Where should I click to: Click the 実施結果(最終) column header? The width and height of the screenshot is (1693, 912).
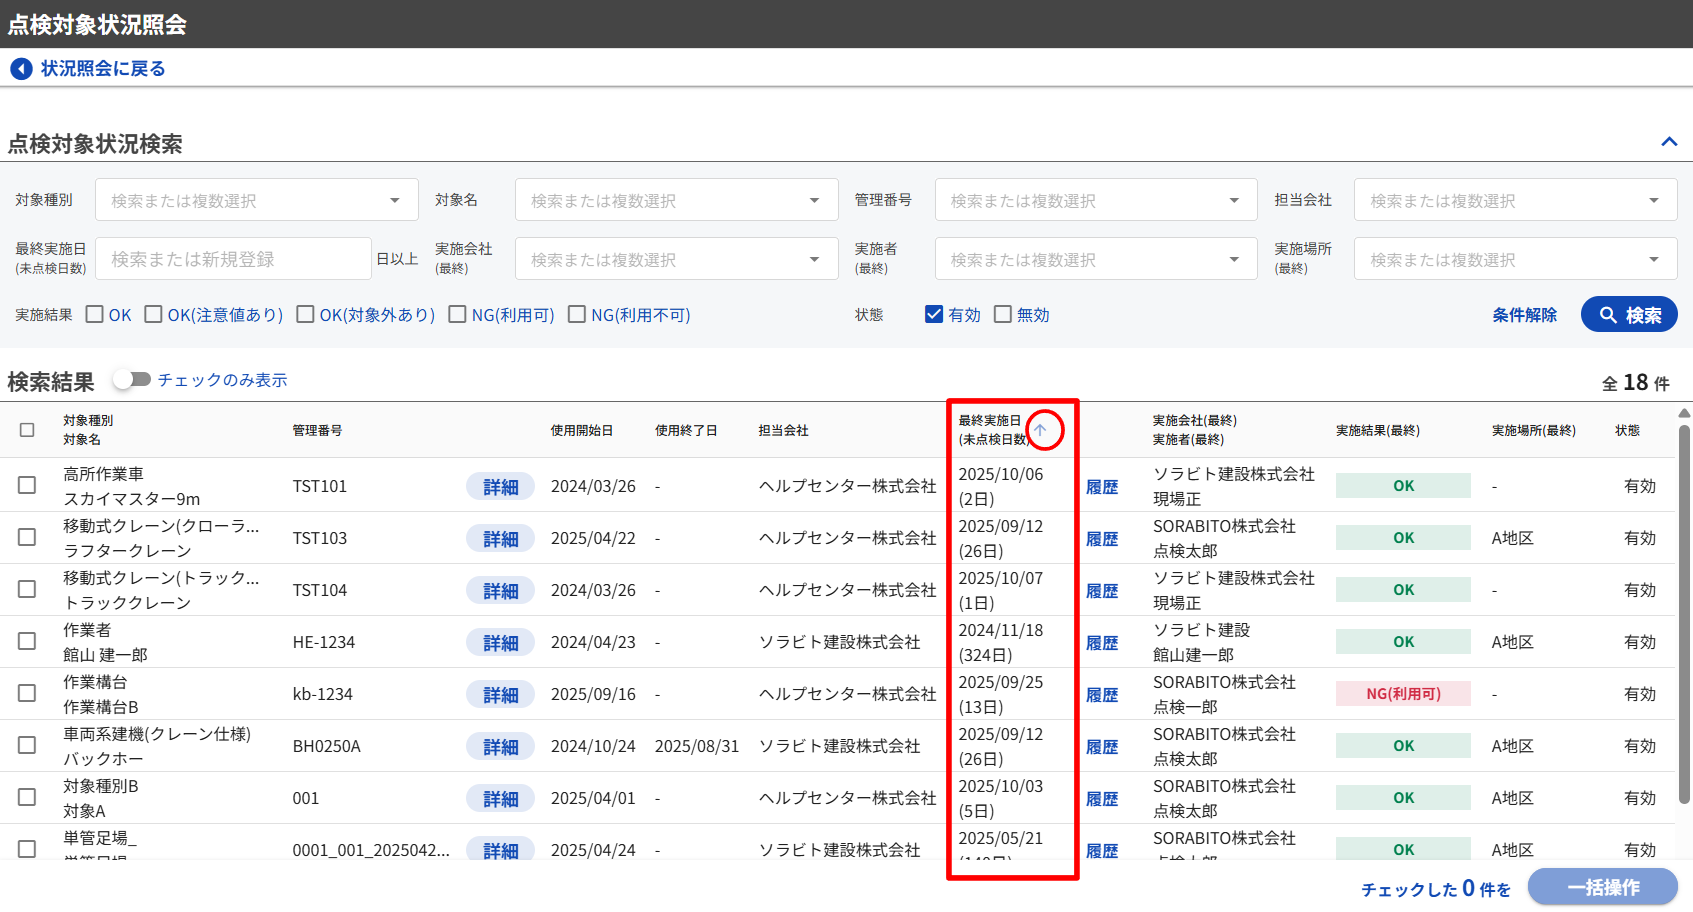coord(1377,431)
